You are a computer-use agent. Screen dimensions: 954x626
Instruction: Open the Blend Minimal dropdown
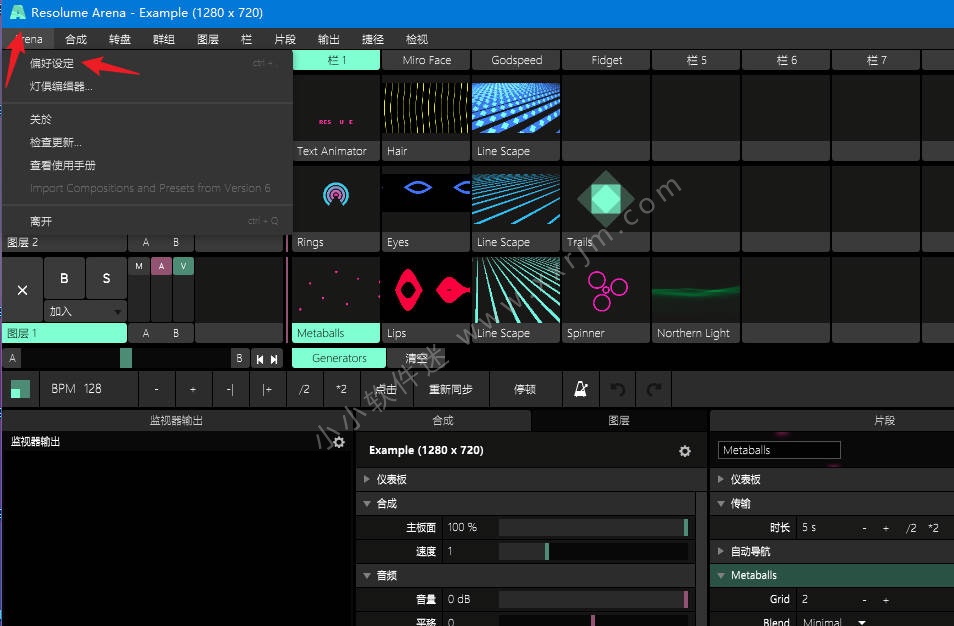click(835, 621)
